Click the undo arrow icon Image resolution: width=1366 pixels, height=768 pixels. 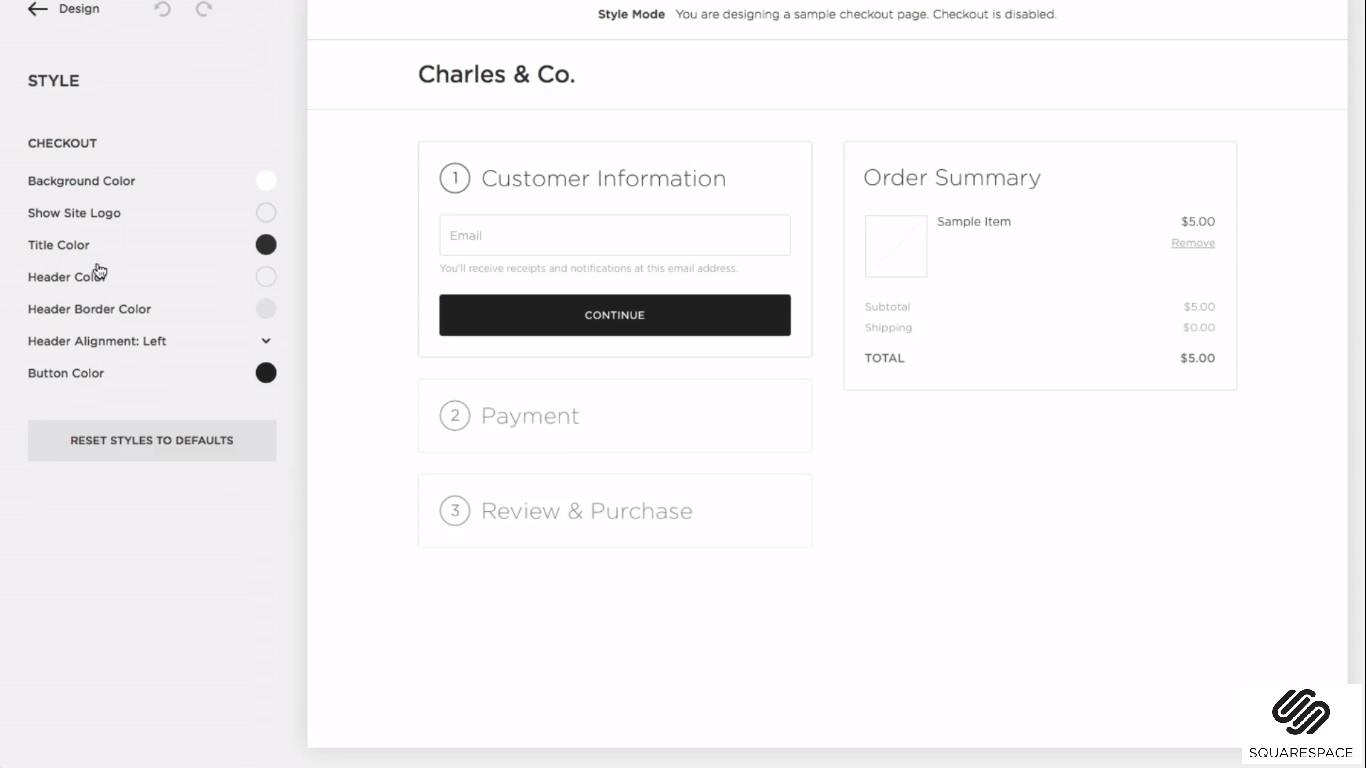click(163, 9)
